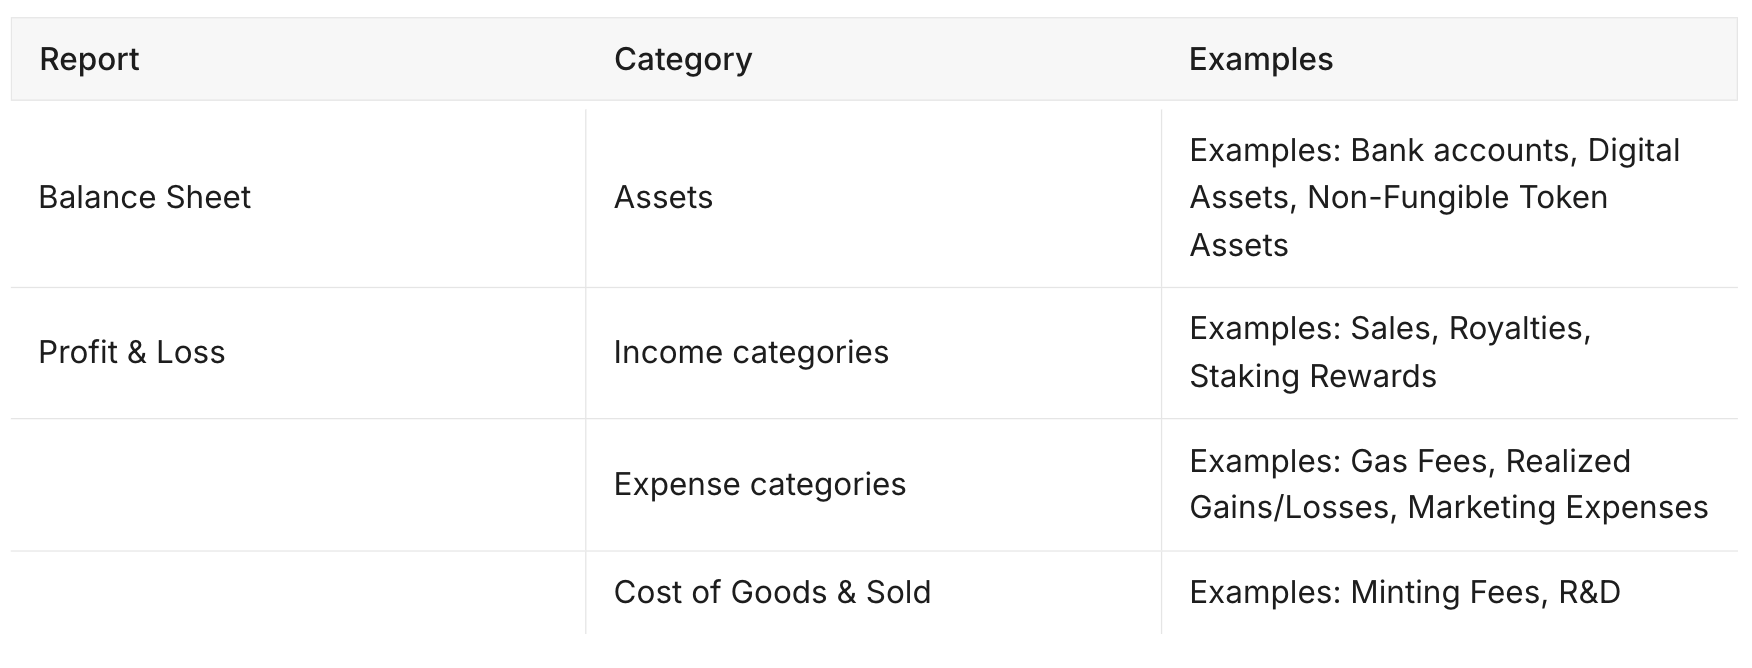The height and width of the screenshot is (668, 1752).
Task: Select the "R&D" text
Action: pyautogui.click(x=1589, y=593)
